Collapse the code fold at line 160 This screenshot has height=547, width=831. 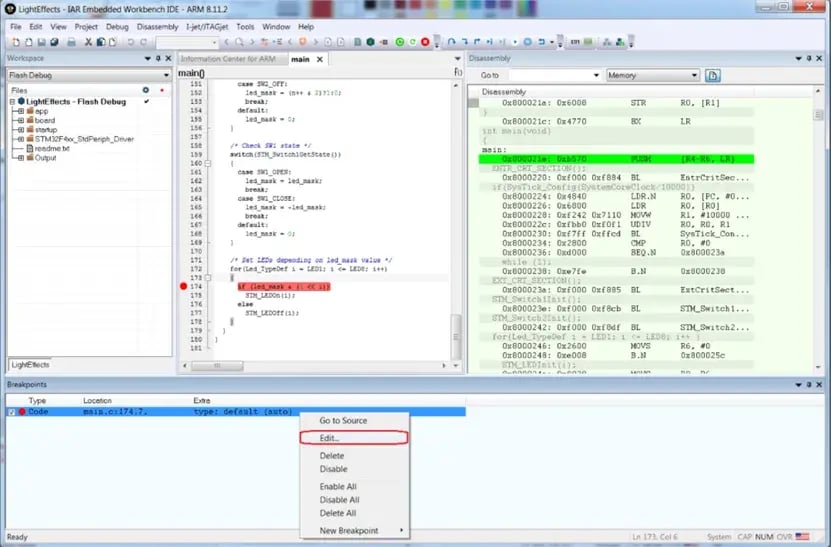point(208,163)
